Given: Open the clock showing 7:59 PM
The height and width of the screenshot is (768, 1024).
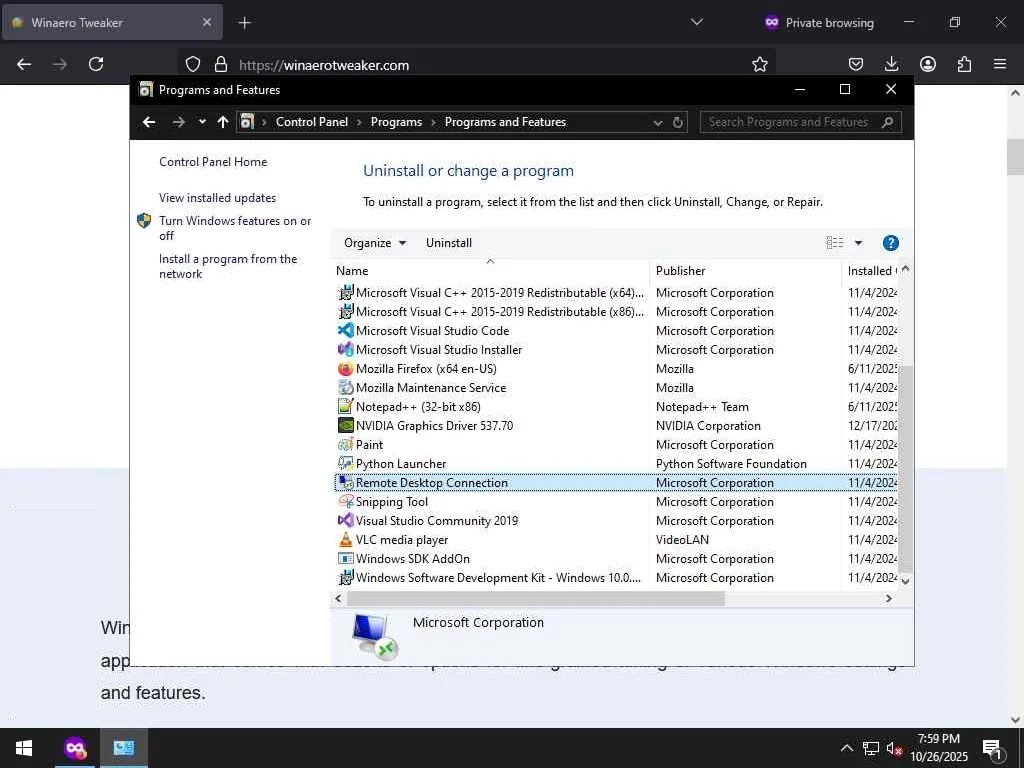Looking at the screenshot, I should pos(938,748).
